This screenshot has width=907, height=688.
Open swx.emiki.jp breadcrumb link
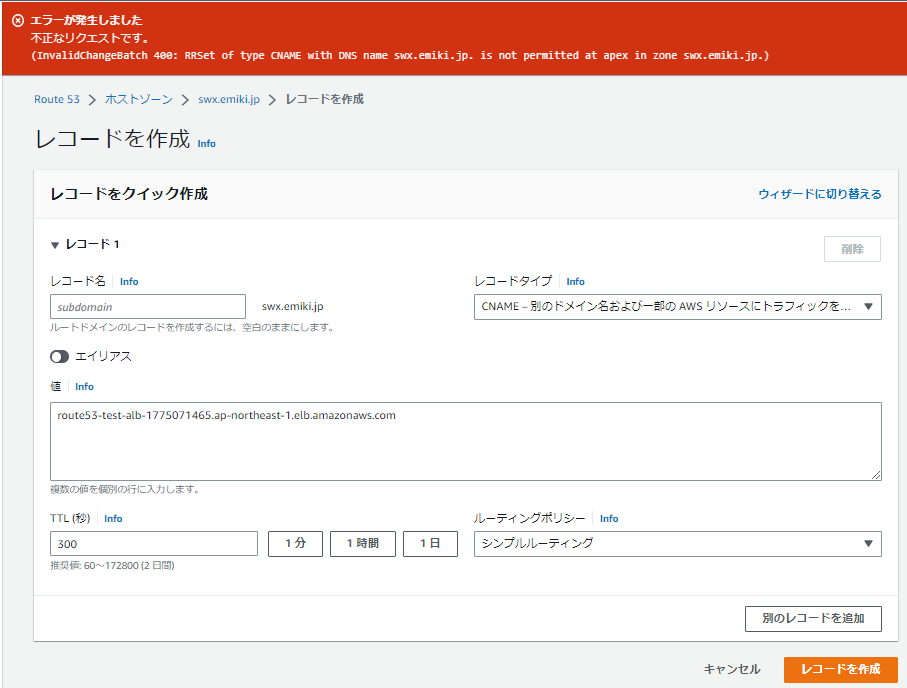click(228, 99)
